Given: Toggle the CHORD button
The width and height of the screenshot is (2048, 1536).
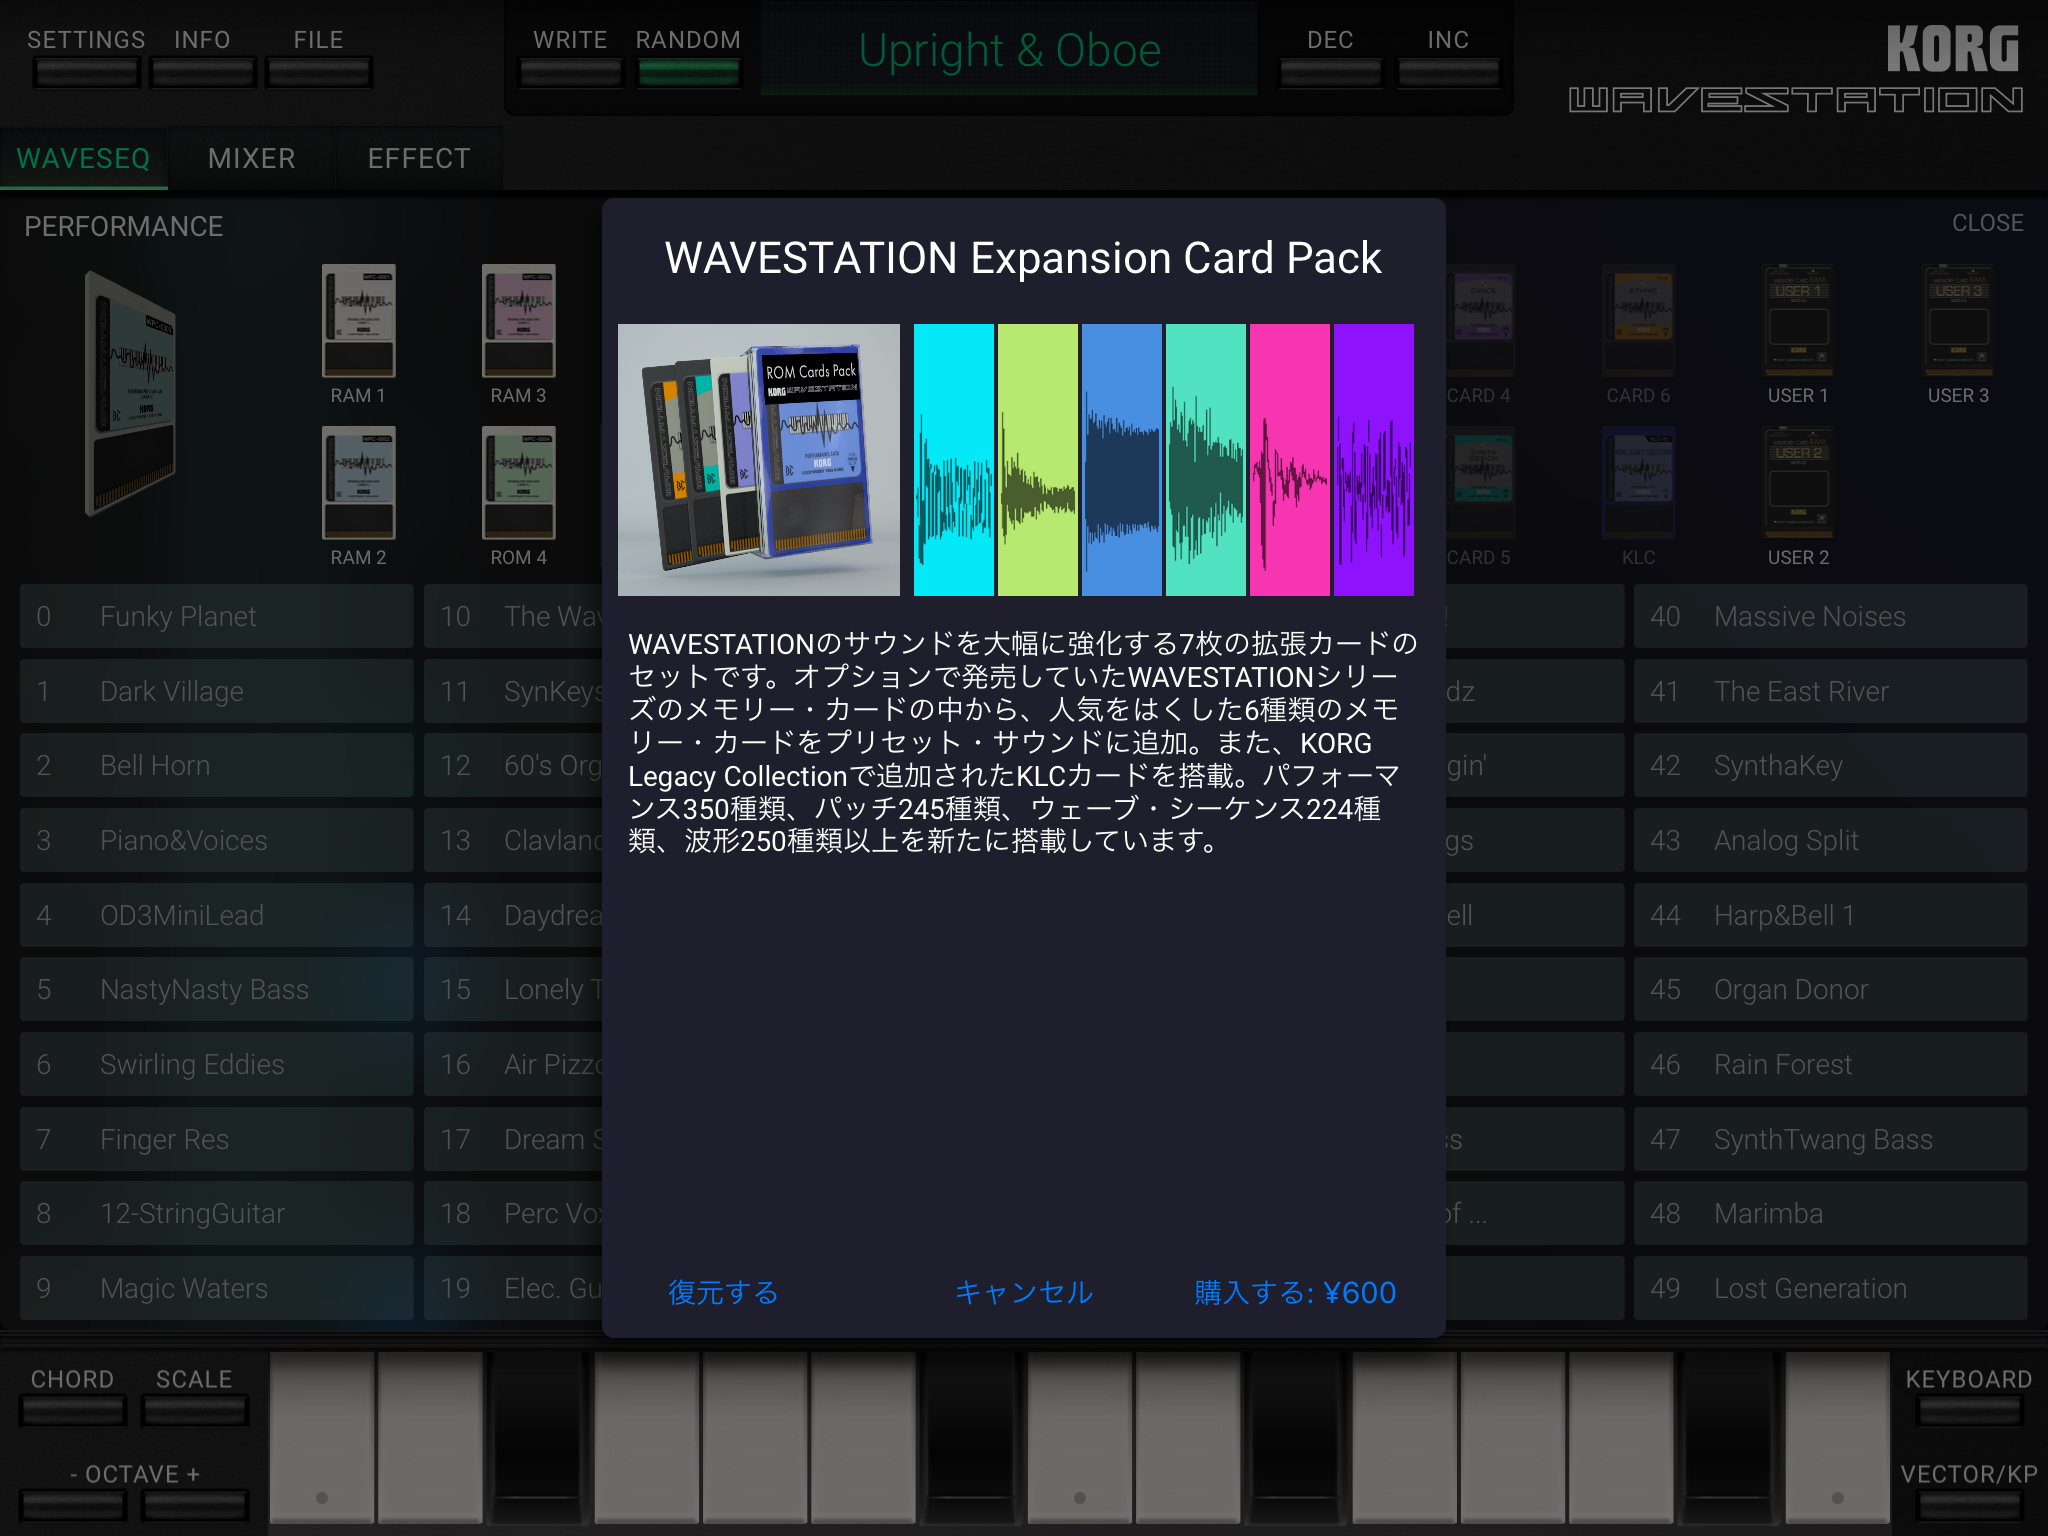Looking at the screenshot, I should click(x=73, y=1411).
